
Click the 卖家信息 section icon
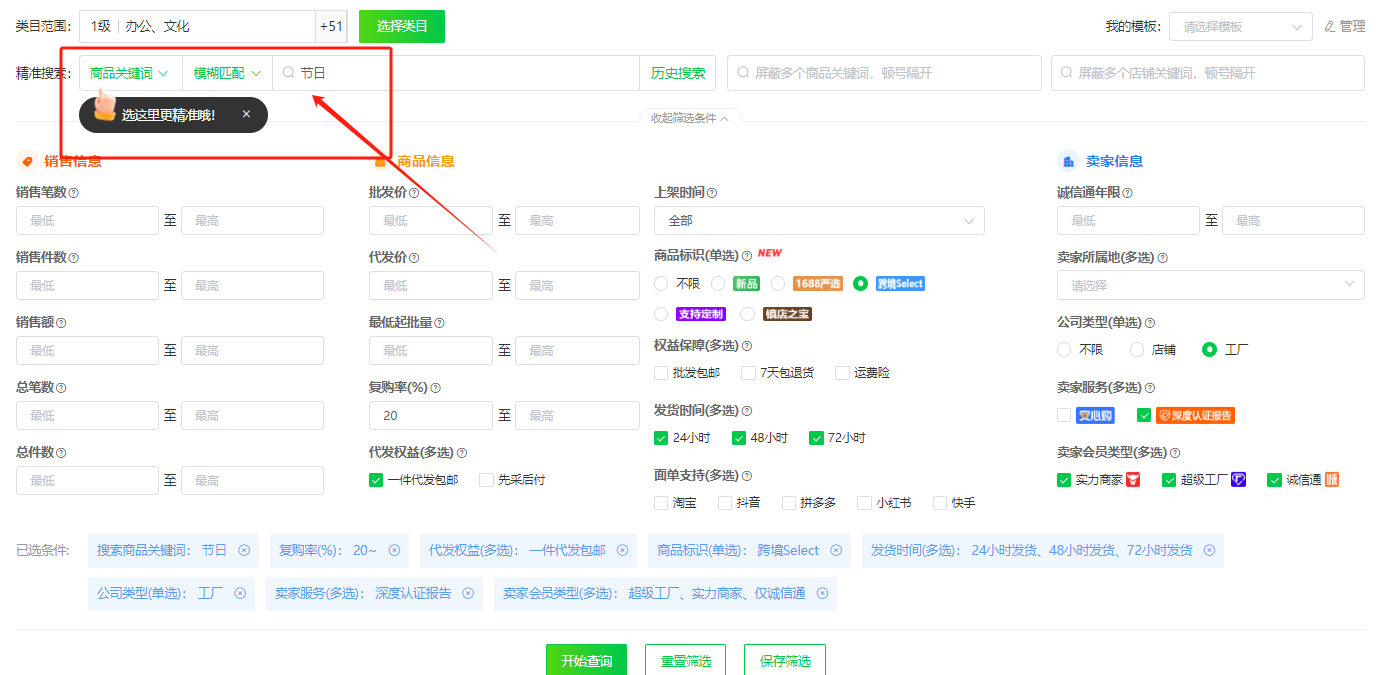(1066, 160)
